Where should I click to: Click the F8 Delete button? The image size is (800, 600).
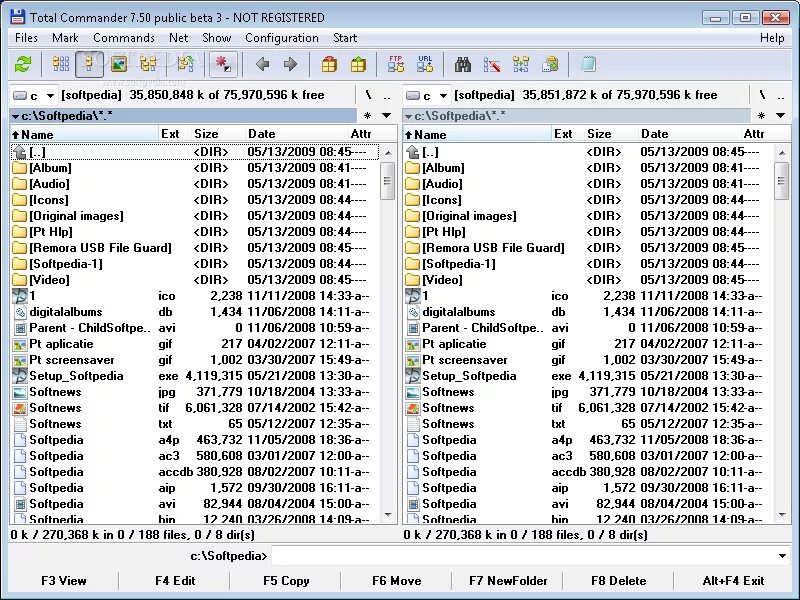(619, 581)
